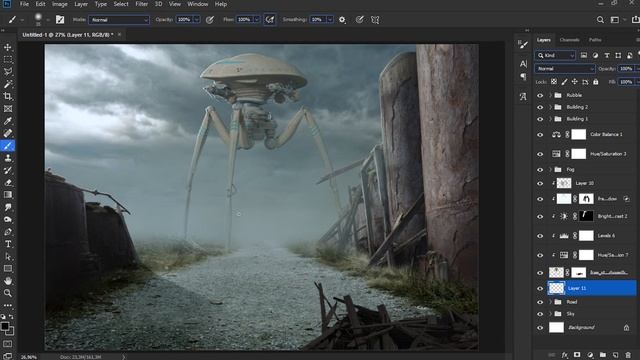Open the brush settings panel toggle

click(x=60, y=19)
